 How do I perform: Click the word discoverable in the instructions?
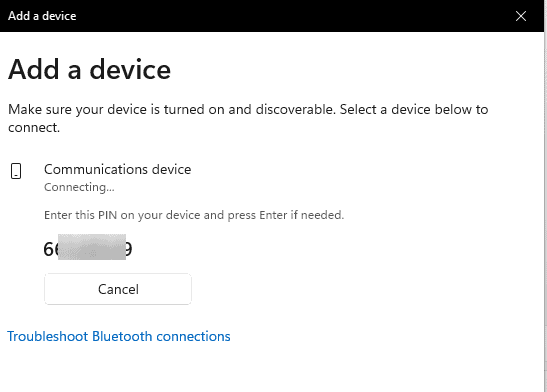pos(295,110)
